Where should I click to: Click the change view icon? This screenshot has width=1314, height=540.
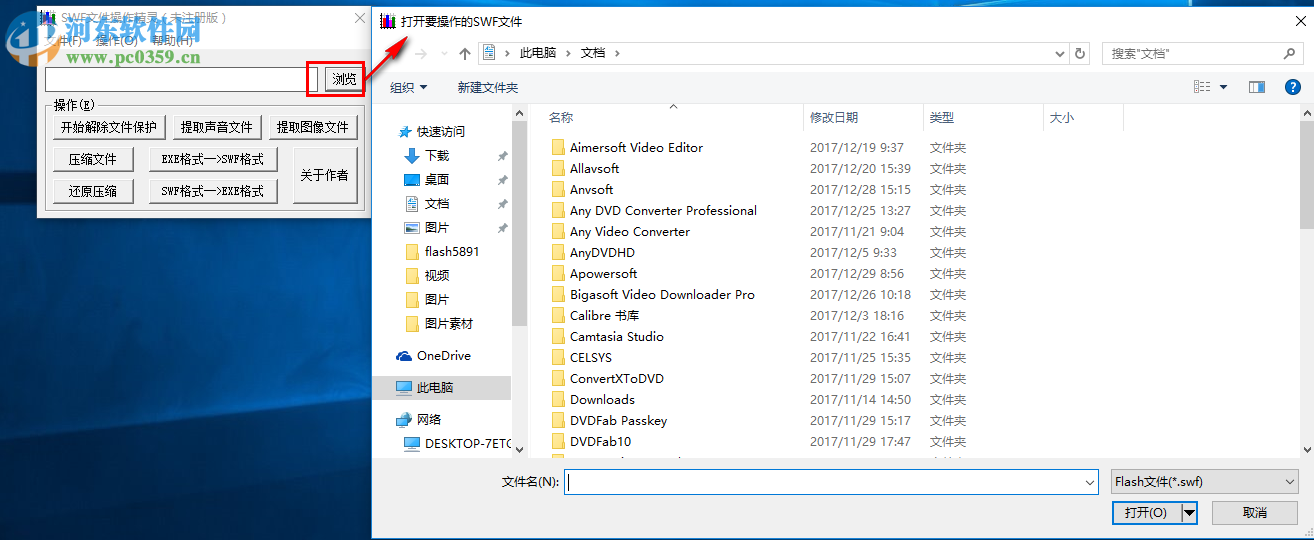tap(1202, 88)
